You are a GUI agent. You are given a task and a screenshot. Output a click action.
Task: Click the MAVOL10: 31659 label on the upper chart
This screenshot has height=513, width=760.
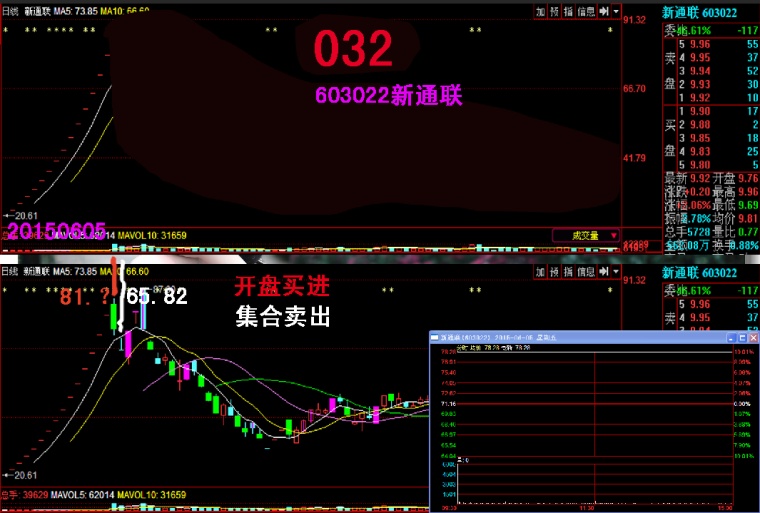pos(152,236)
